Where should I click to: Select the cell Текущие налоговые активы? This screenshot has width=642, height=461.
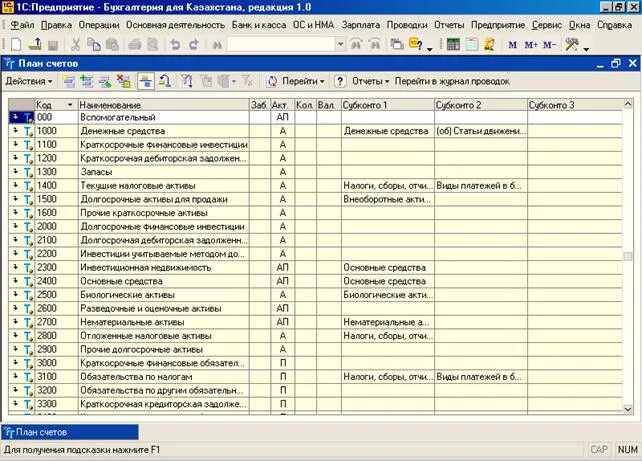163,185
